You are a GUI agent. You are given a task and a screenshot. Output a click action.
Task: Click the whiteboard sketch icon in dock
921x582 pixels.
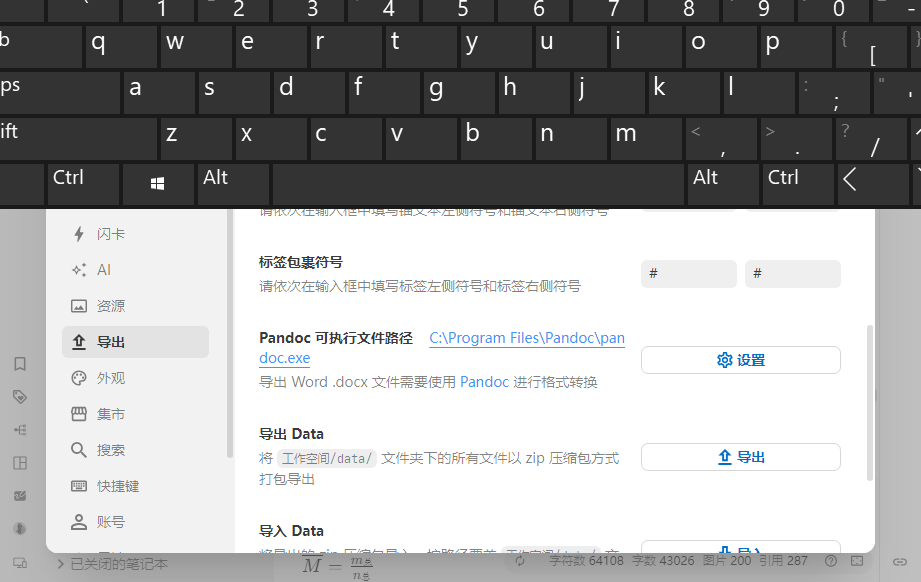(20, 496)
